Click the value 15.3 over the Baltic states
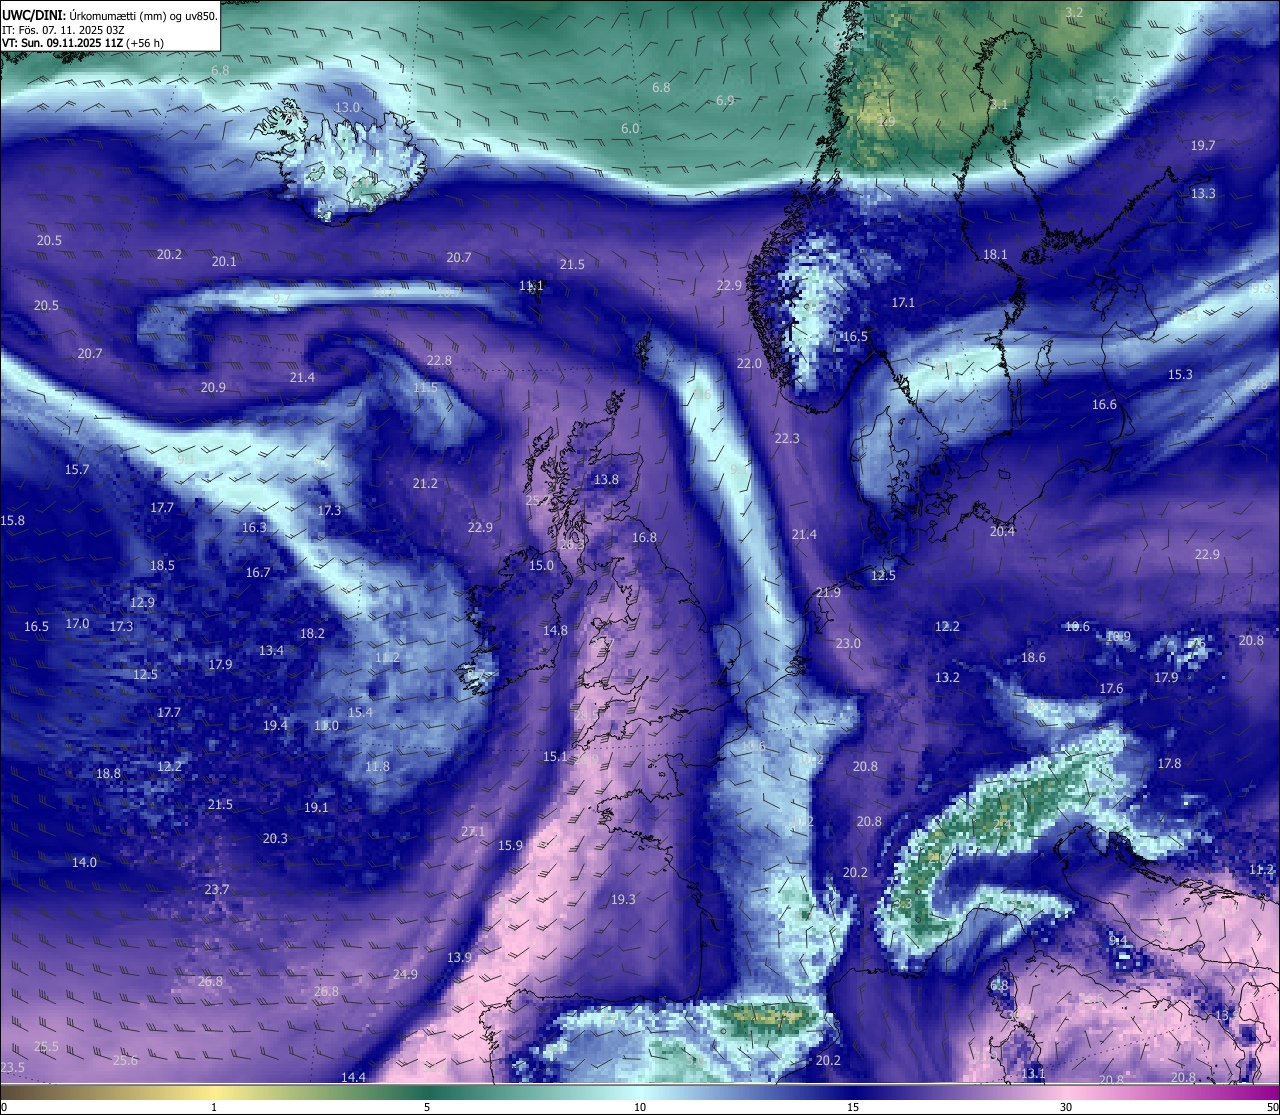The image size is (1280, 1115). click(1180, 374)
